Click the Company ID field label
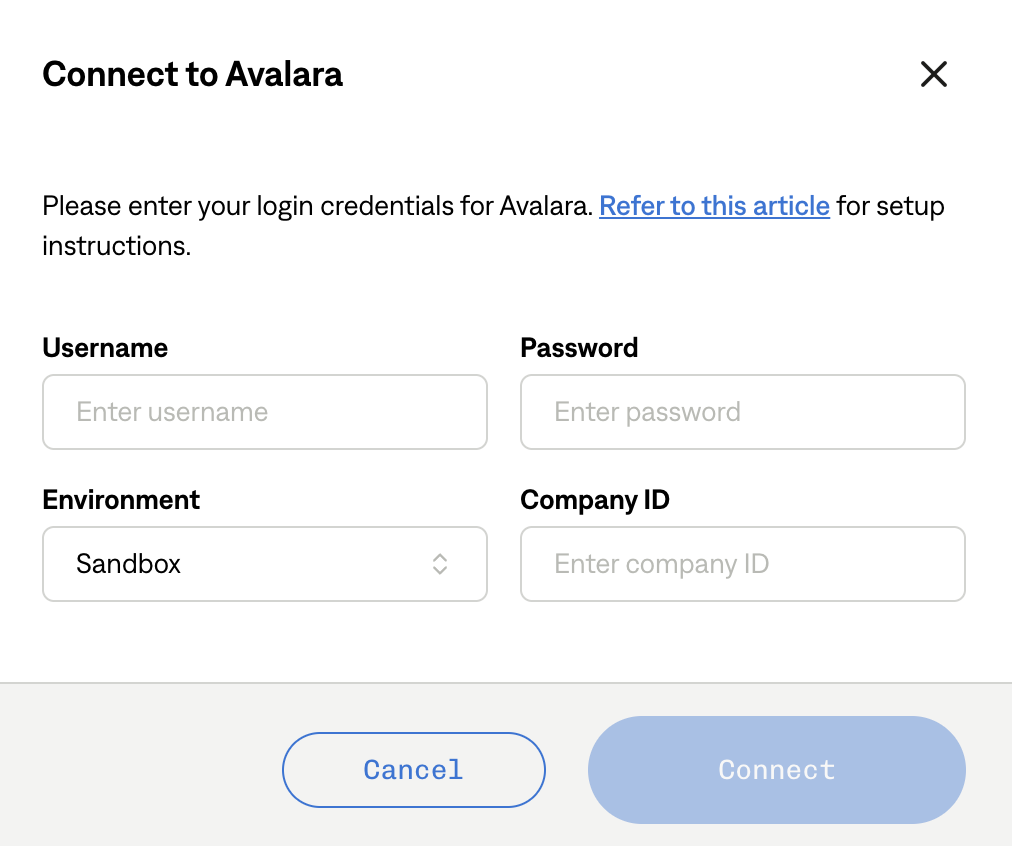1012x846 pixels. (595, 500)
